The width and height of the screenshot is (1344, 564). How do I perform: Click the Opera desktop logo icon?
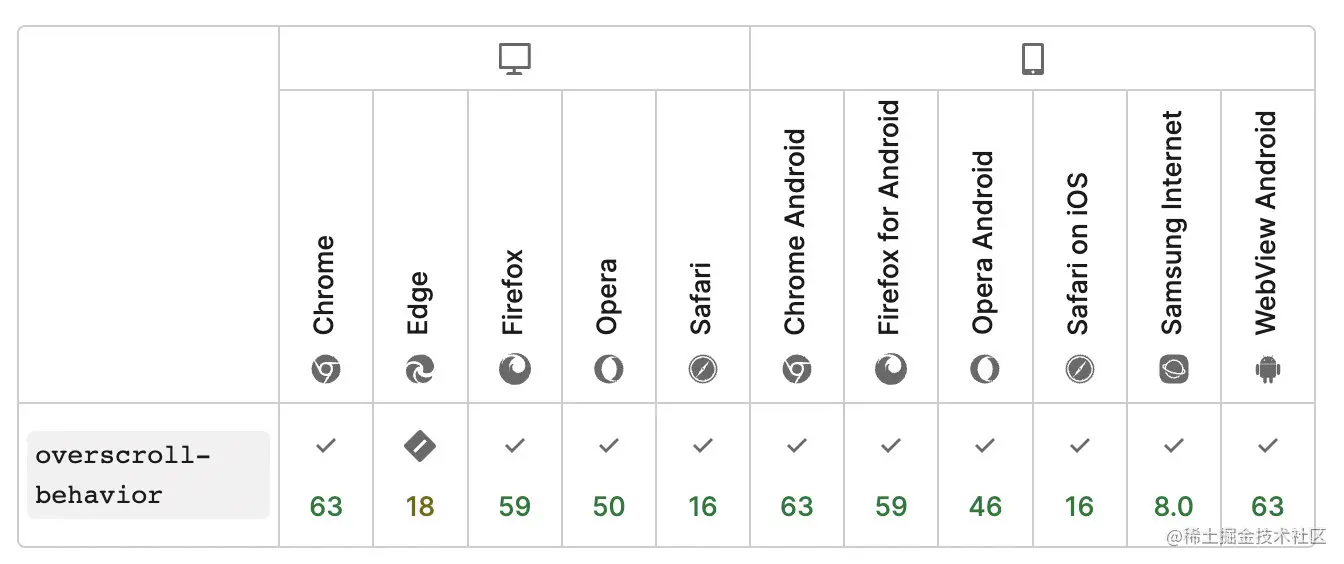608,370
